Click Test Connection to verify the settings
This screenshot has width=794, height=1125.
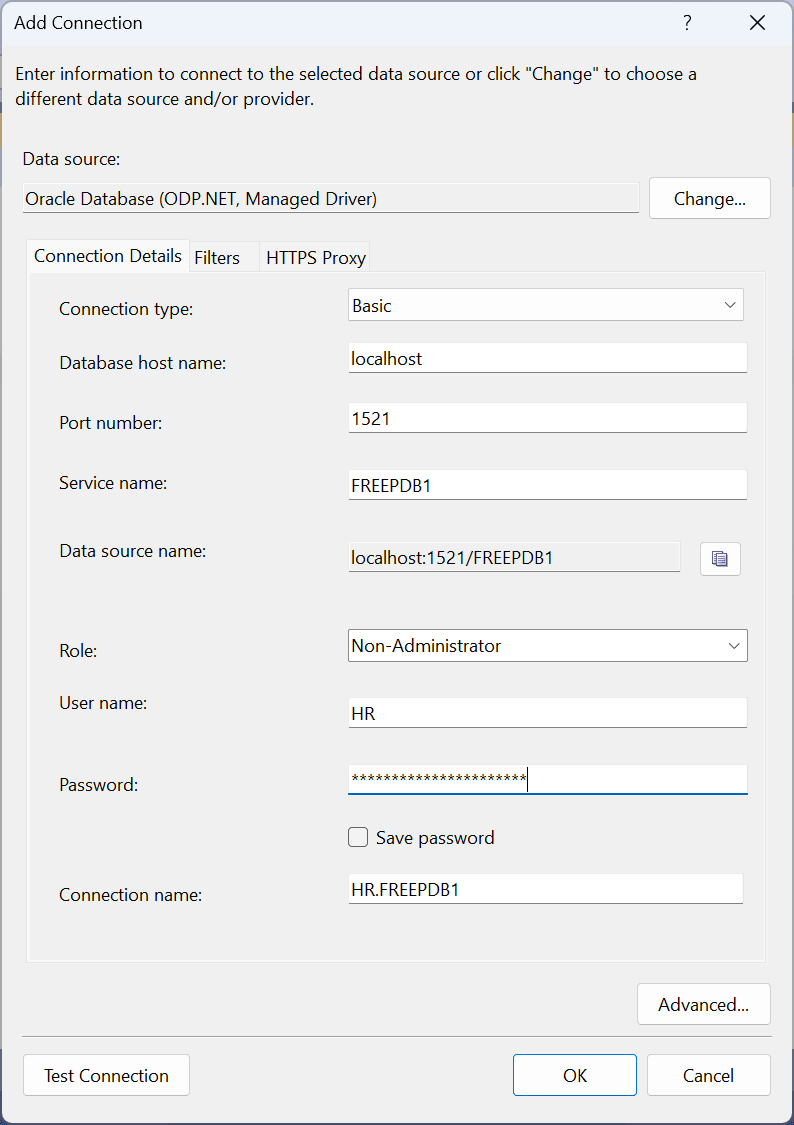click(x=105, y=1075)
